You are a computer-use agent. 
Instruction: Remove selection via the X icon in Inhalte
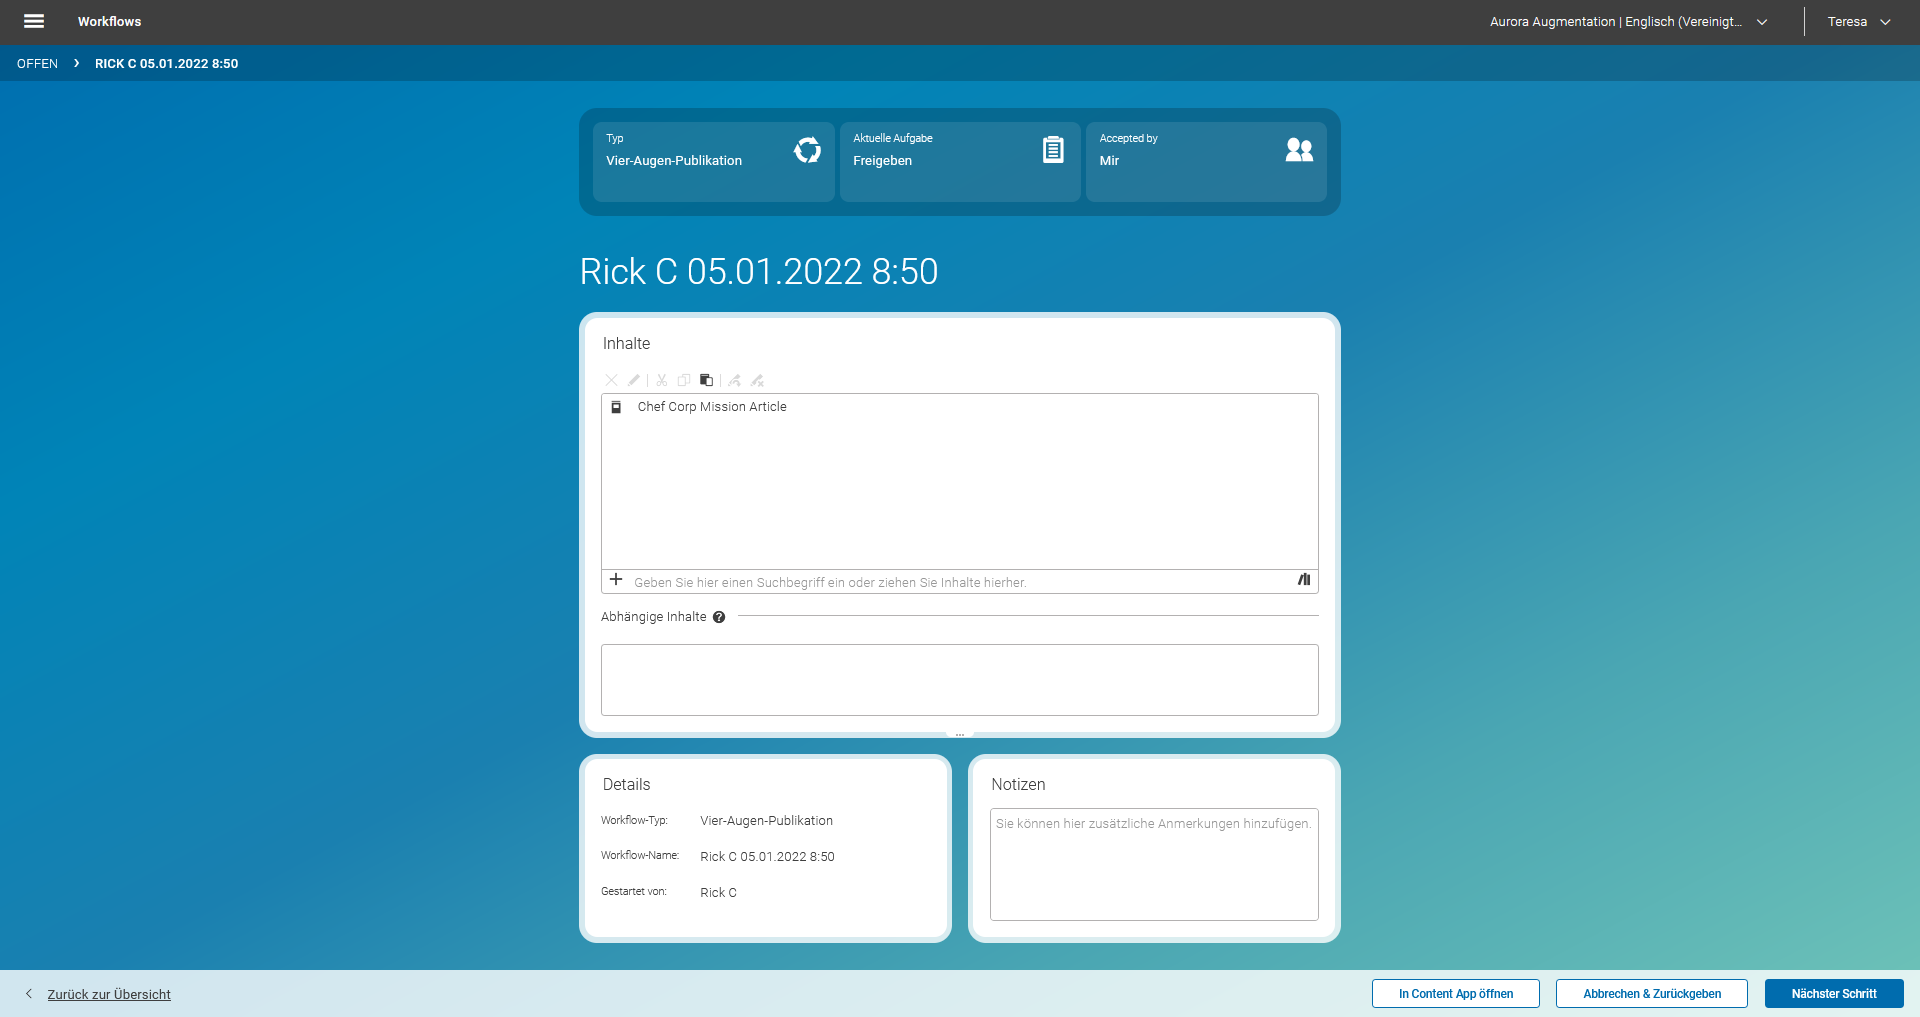(611, 380)
